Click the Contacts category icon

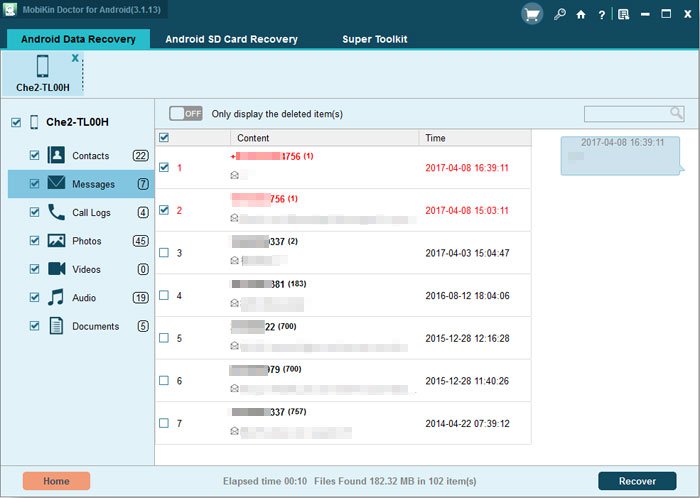[56, 155]
